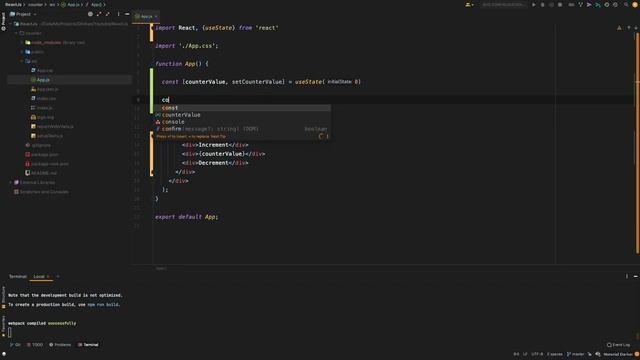Open terminal panel options three-dot icon

pyautogui.click(x=627, y=276)
